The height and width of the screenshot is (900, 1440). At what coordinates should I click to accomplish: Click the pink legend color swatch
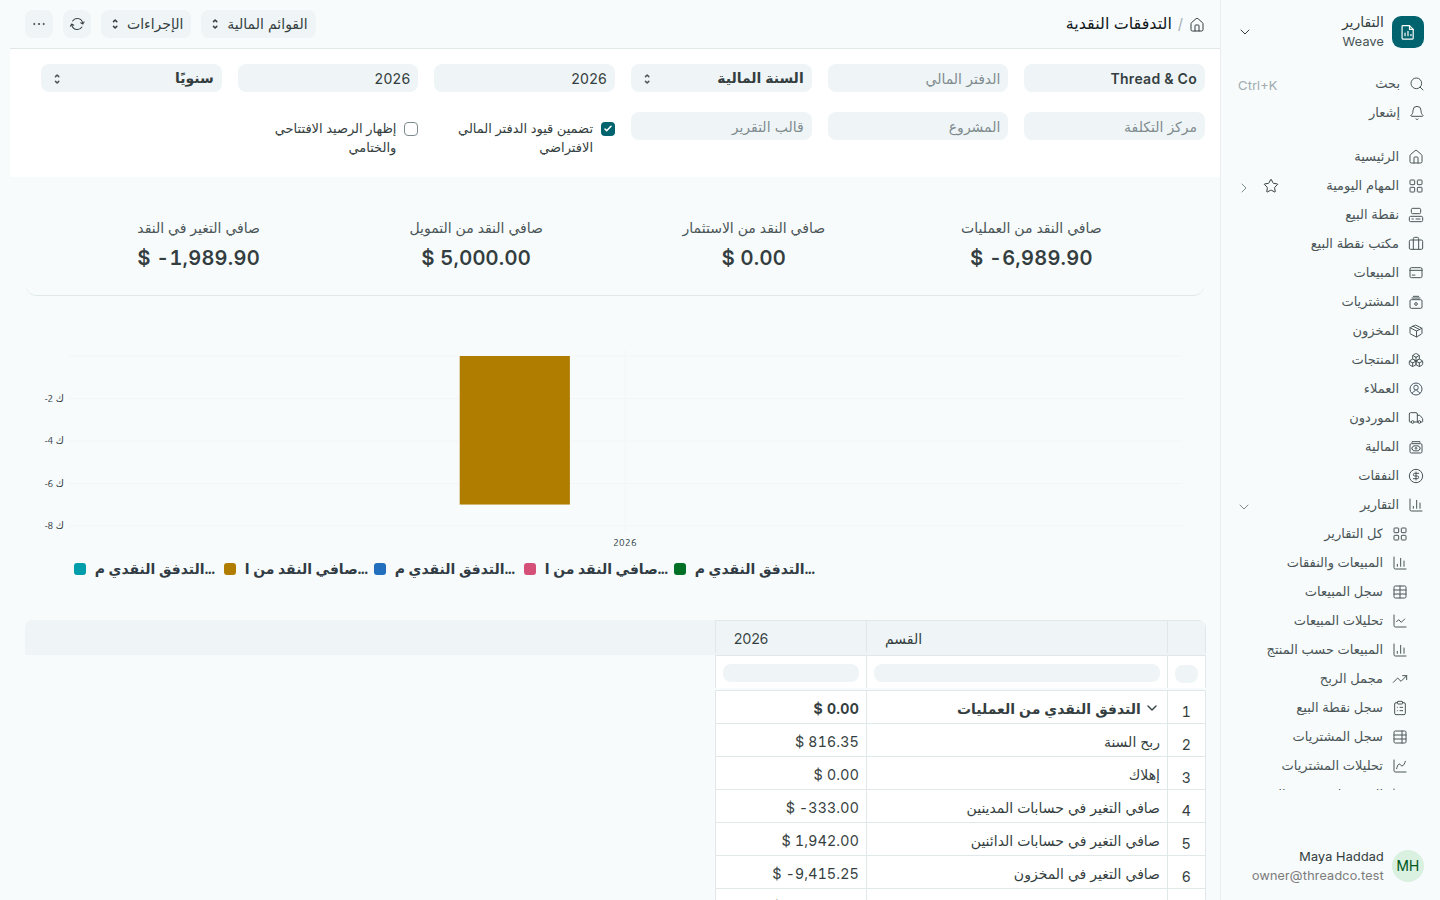tap(530, 569)
